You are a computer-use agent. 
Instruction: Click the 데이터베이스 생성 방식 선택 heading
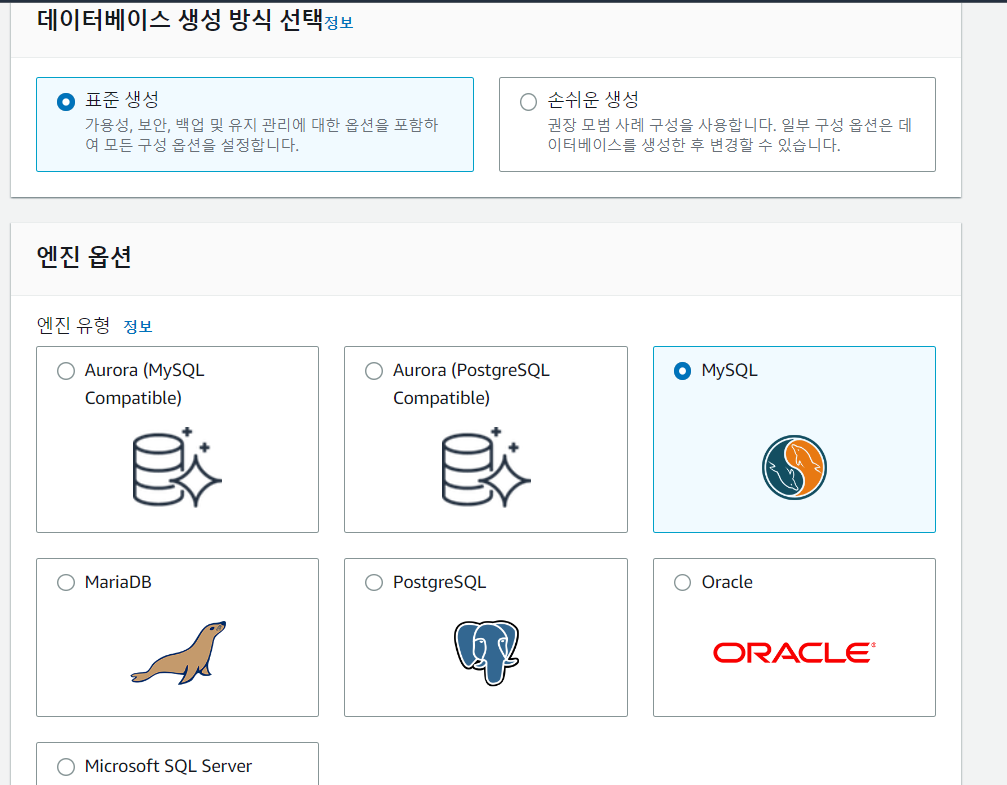coord(180,20)
